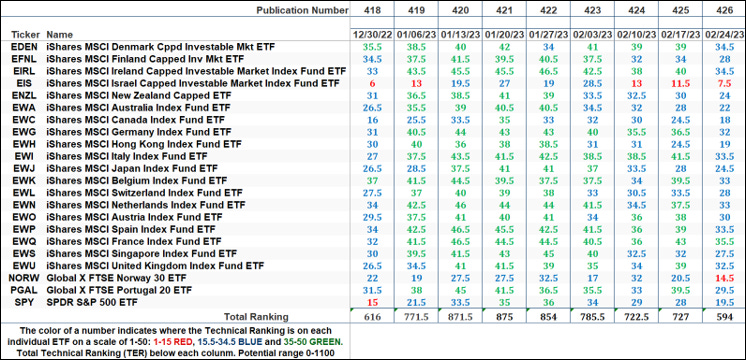Click iShares MSCI Singapore Index Fund ETF name
The width and height of the screenshot is (746, 360).
coord(142,253)
